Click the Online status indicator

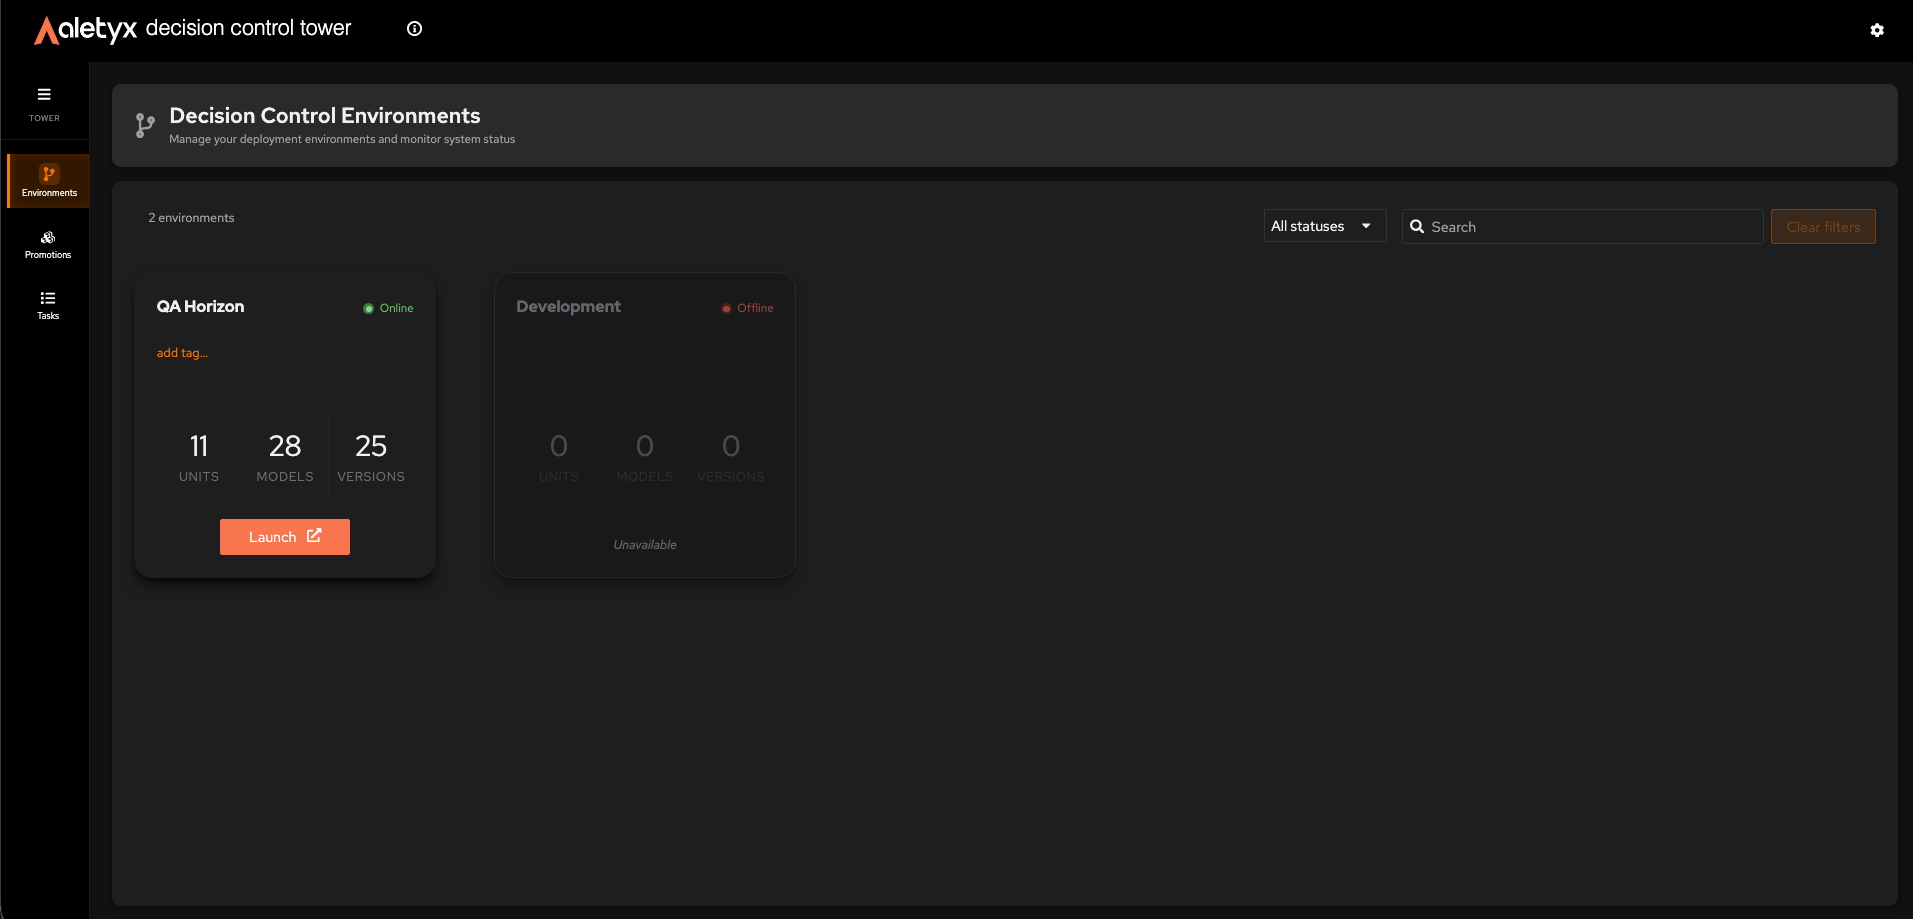(x=388, y=308)
